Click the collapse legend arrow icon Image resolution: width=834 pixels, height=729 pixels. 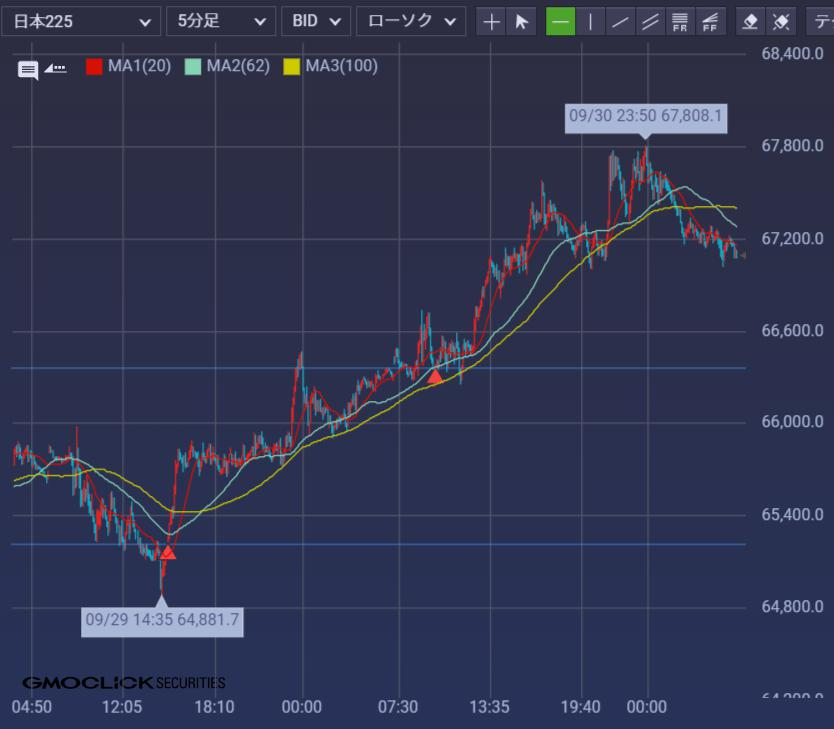click(x=55, y=68)
